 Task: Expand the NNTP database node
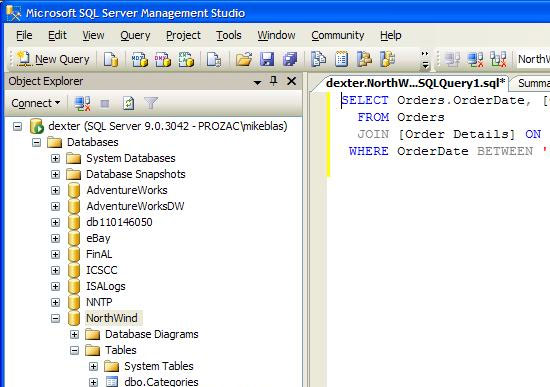pyautogui.click(x=55, y=302)
